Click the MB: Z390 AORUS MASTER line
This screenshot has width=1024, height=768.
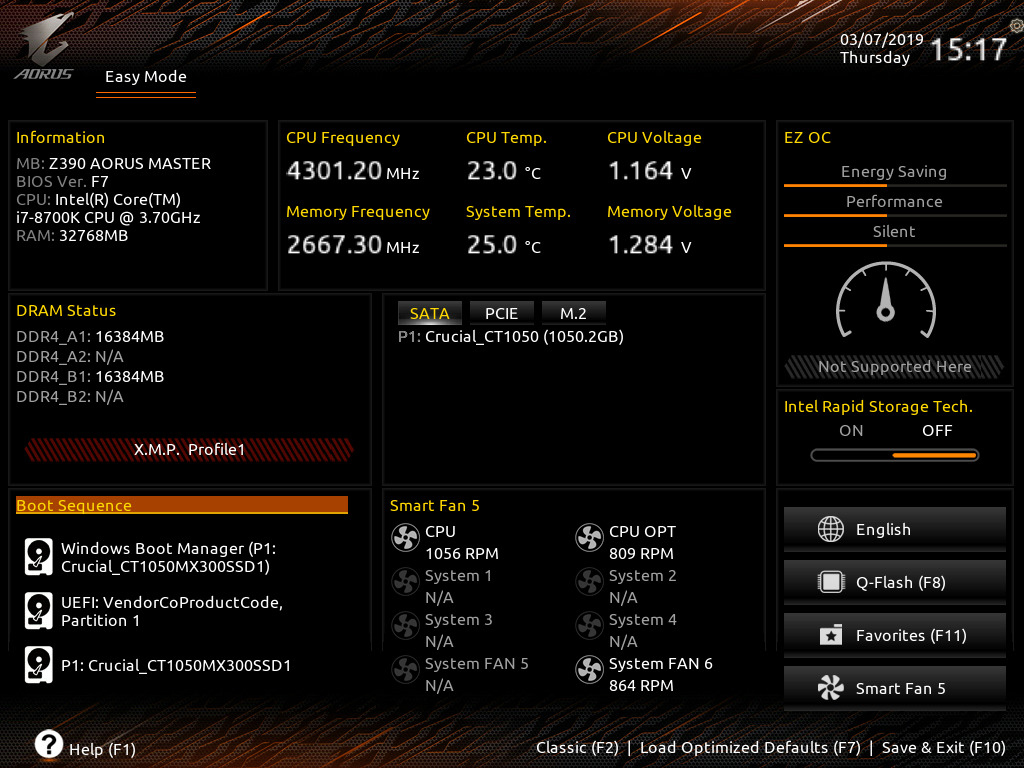114,163
